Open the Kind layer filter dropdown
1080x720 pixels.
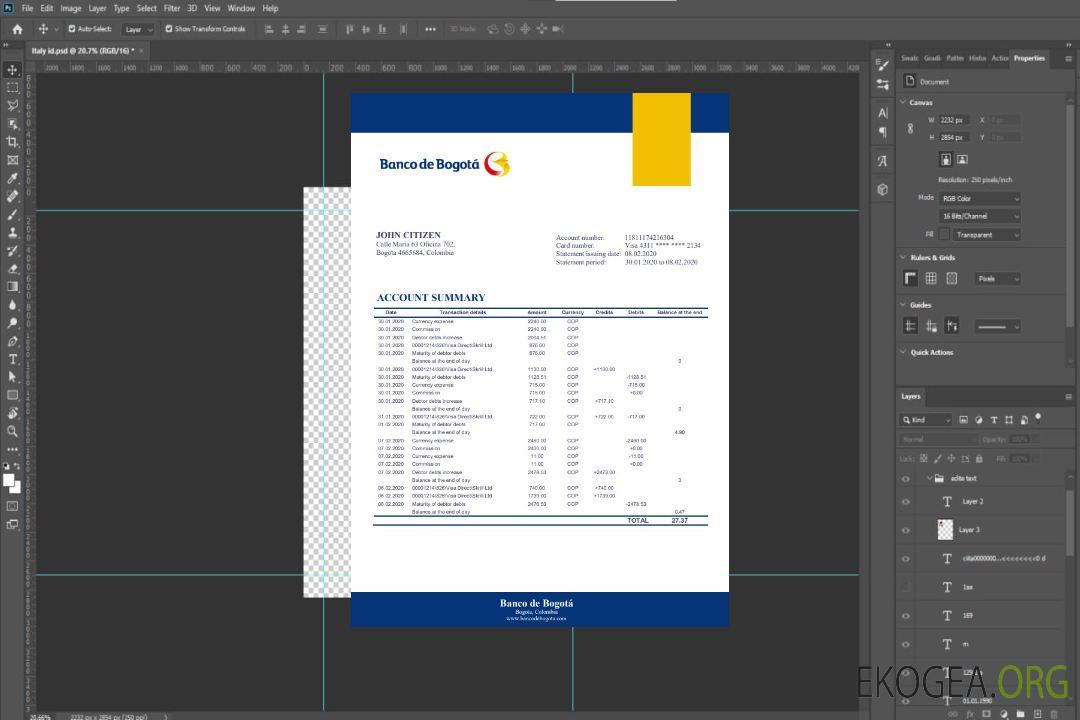point(926,420)
